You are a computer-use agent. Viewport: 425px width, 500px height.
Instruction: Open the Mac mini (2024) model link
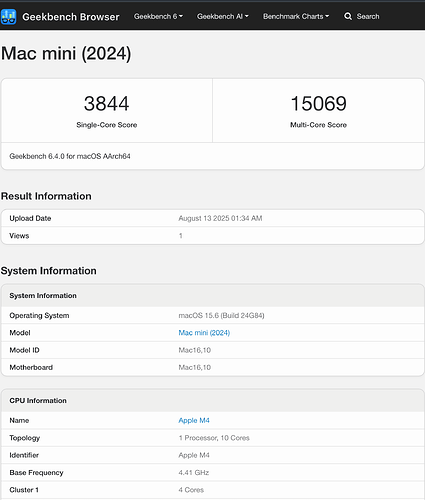[x=204, y=333]
